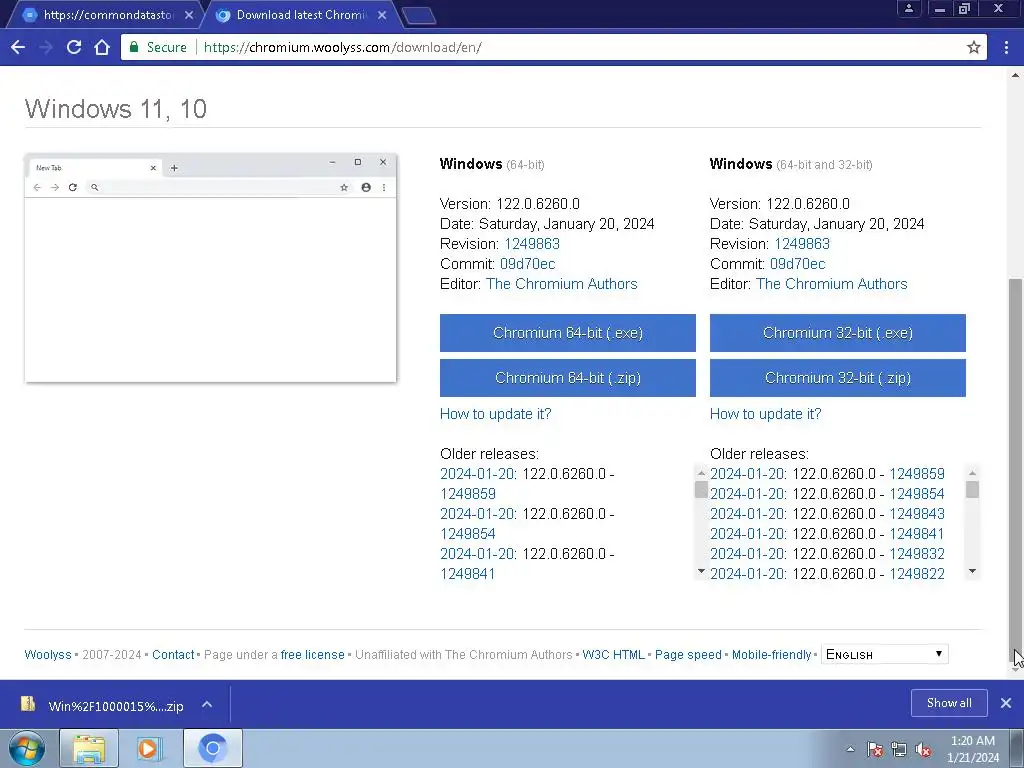Click the Chromium taskbar icon
Screen dimensions: 1024x768
point(212,748)
